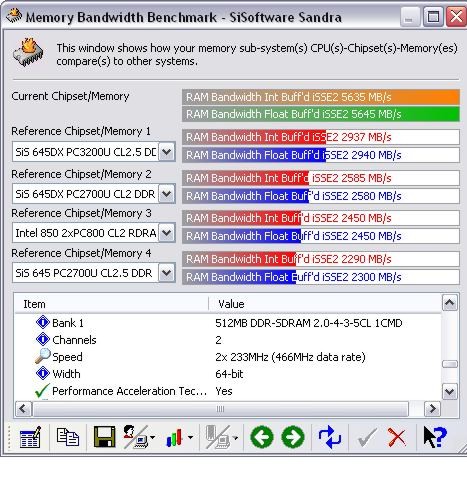Open Reference Chipset/Memory 3 dropdown arrow
This screenshot has width=467, height=477.
click(x=167, y=233)
